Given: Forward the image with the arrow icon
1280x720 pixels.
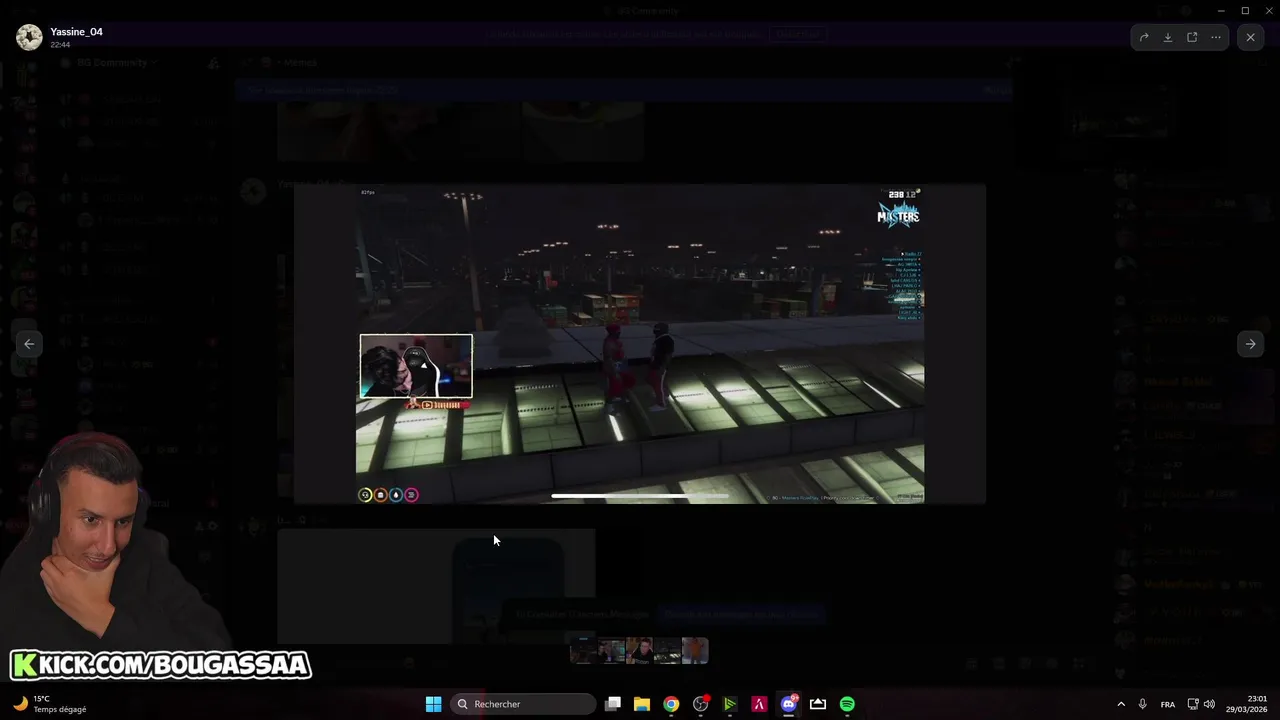Looking at the screenshot, I should [1144, 37].
